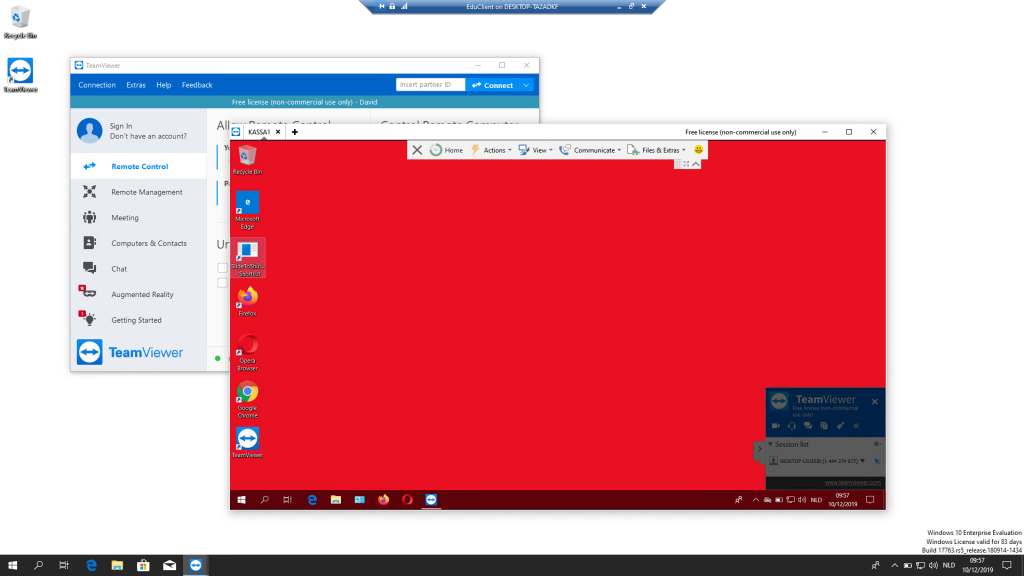
Task: Tick the first checkbox under unattended access
Action: pos(223,268)
